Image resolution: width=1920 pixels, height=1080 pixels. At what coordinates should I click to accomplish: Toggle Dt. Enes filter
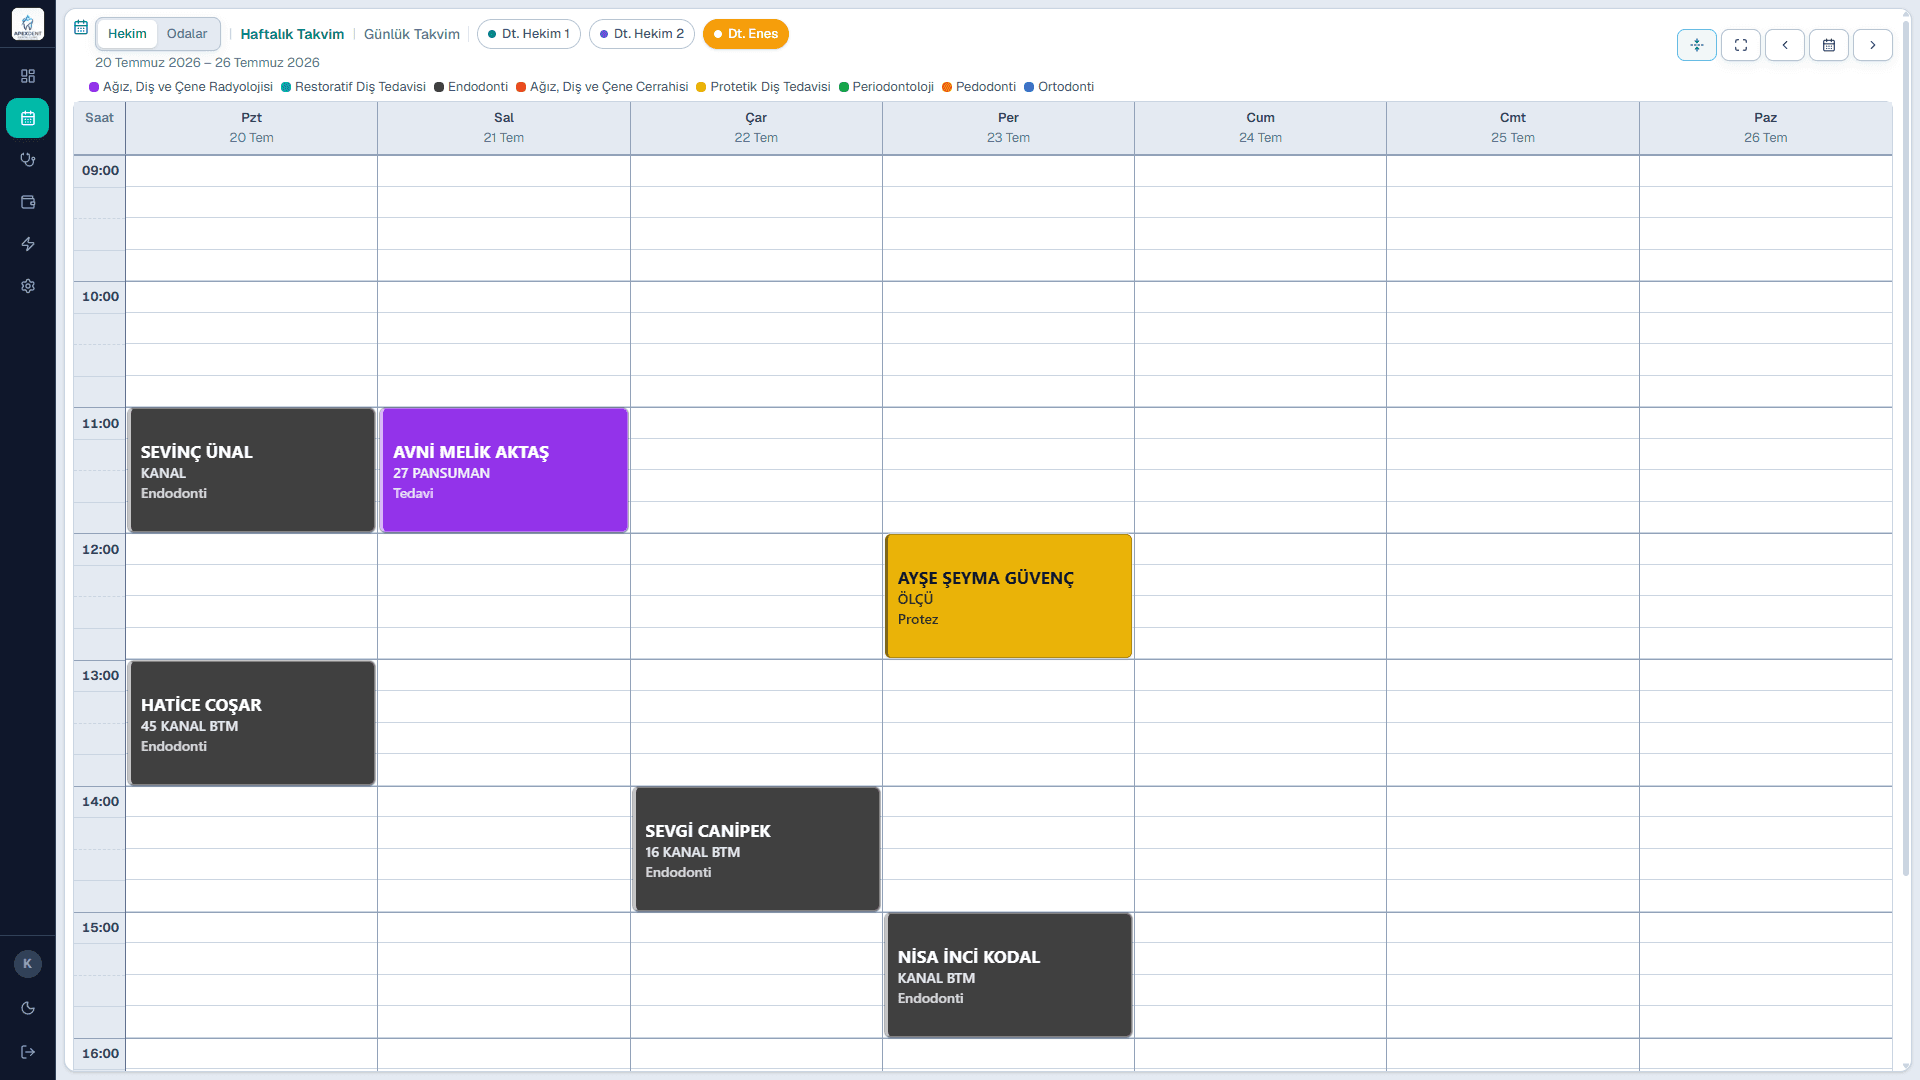746,34
